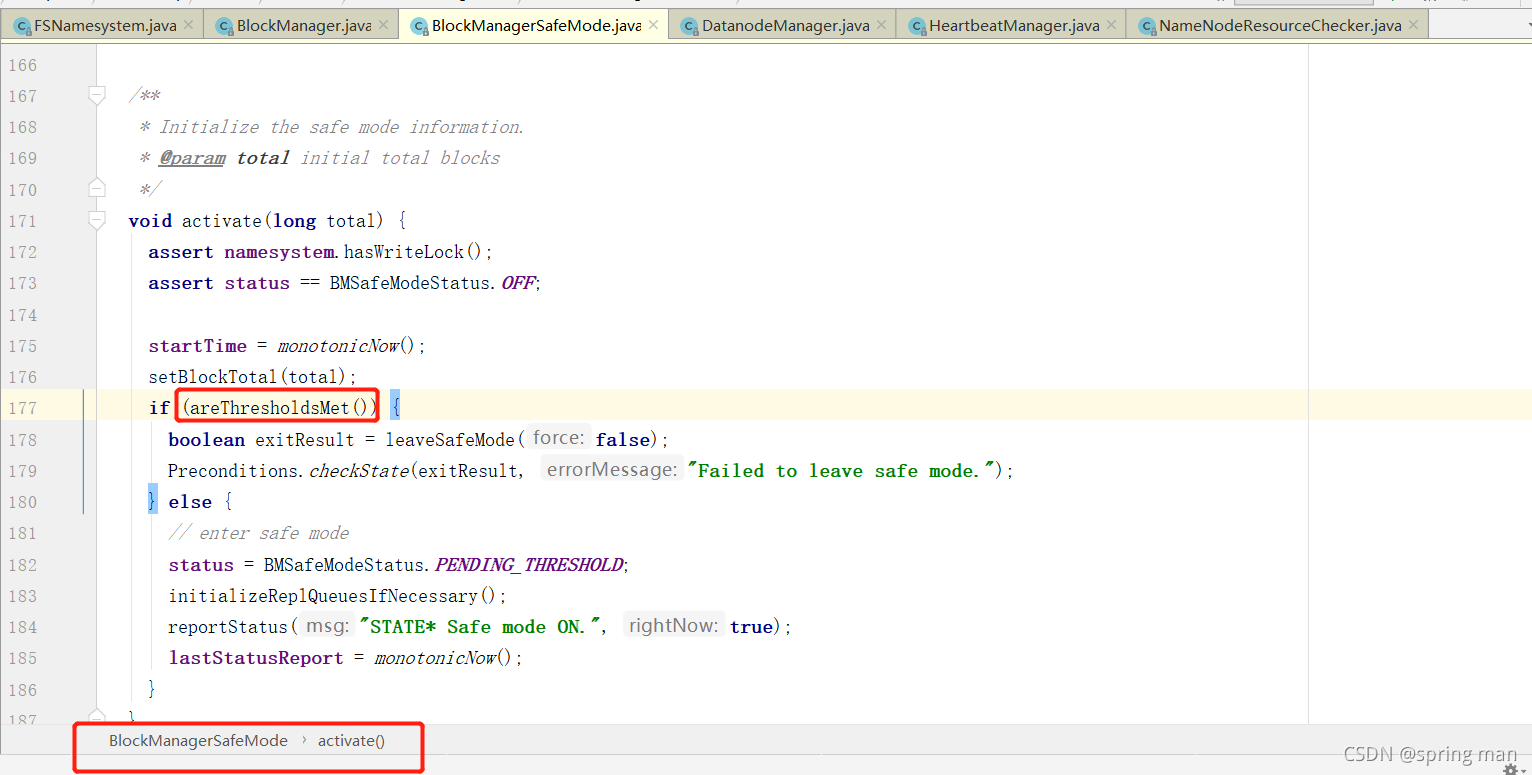Collapse the activate method at line 171
Viewport: 1532px width, 775px height.
(x=97, y=220)
